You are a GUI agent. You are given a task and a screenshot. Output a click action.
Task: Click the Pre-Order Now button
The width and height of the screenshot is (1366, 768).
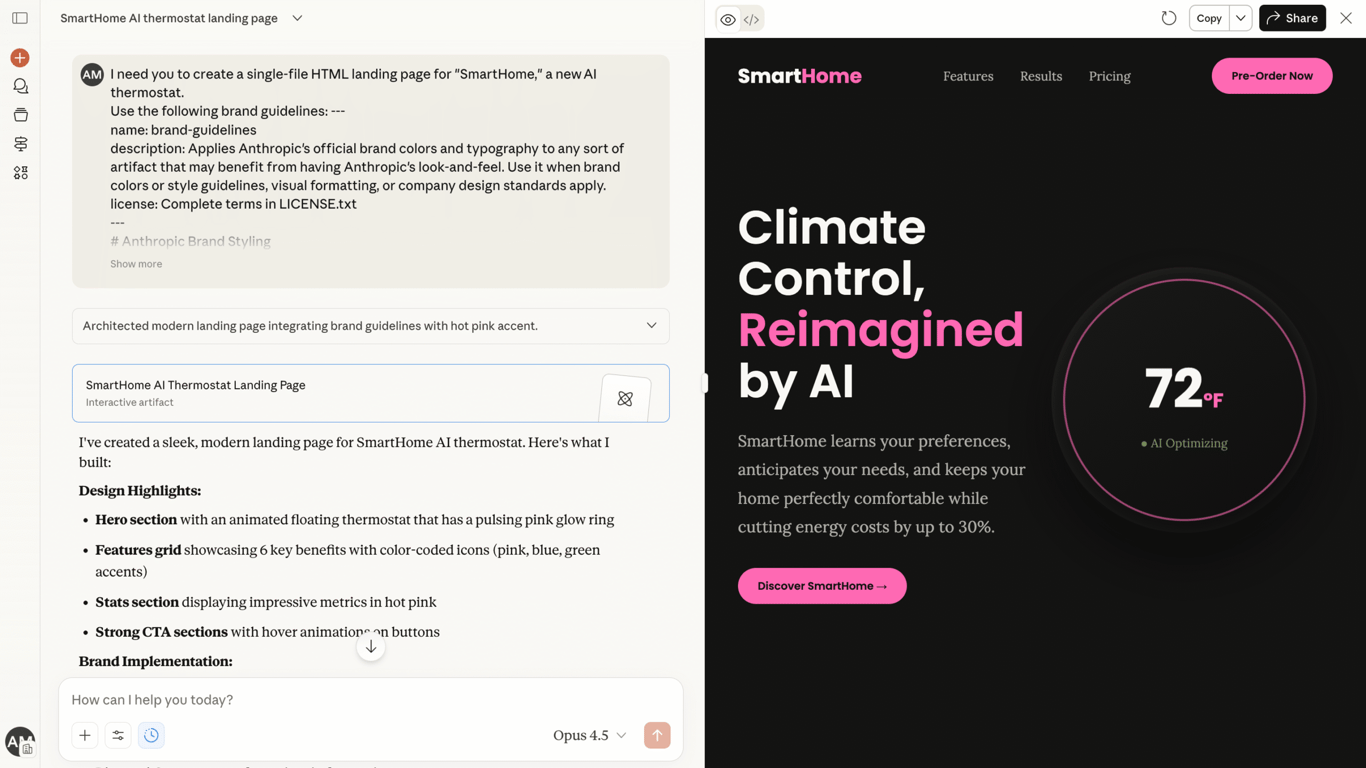(x=1271, y=75)
